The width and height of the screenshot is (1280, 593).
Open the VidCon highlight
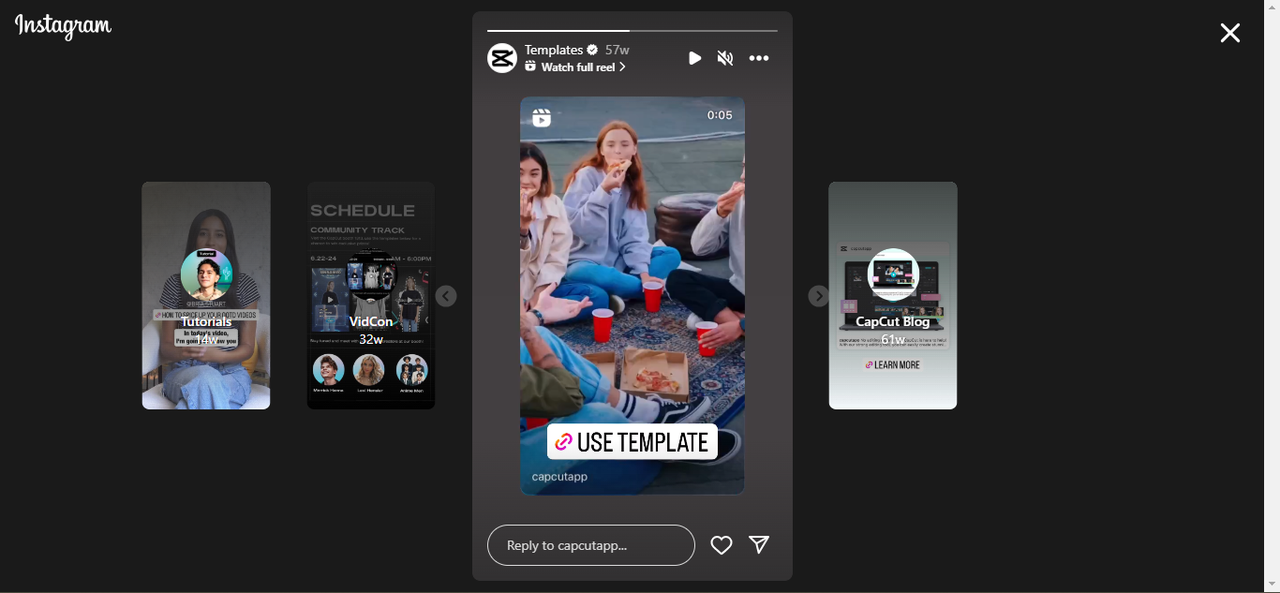click(x=371, y=296)
